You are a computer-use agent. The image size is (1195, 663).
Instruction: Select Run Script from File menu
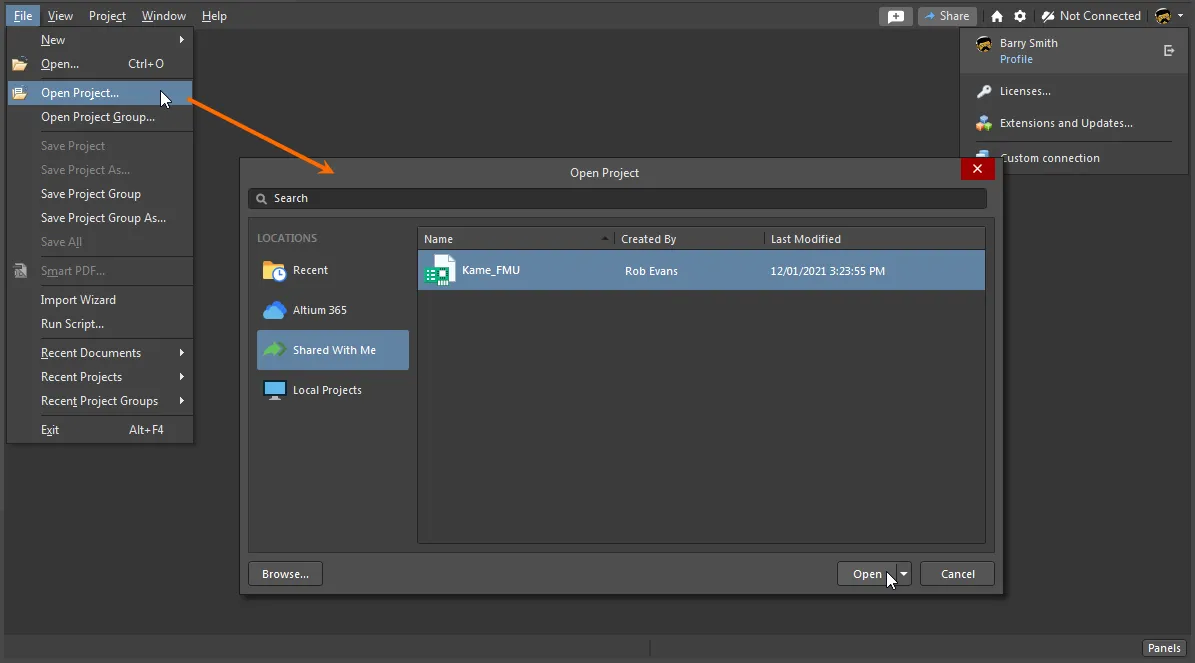100,324
